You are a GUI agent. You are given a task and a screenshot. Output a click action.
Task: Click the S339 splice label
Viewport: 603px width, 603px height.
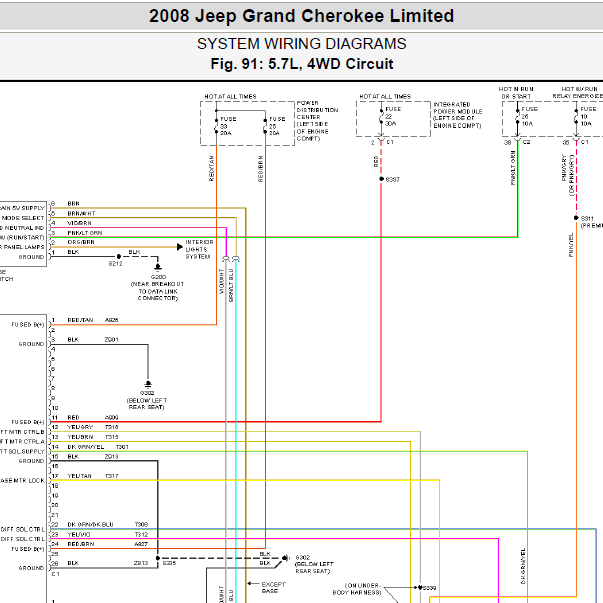tap(429, 588)
